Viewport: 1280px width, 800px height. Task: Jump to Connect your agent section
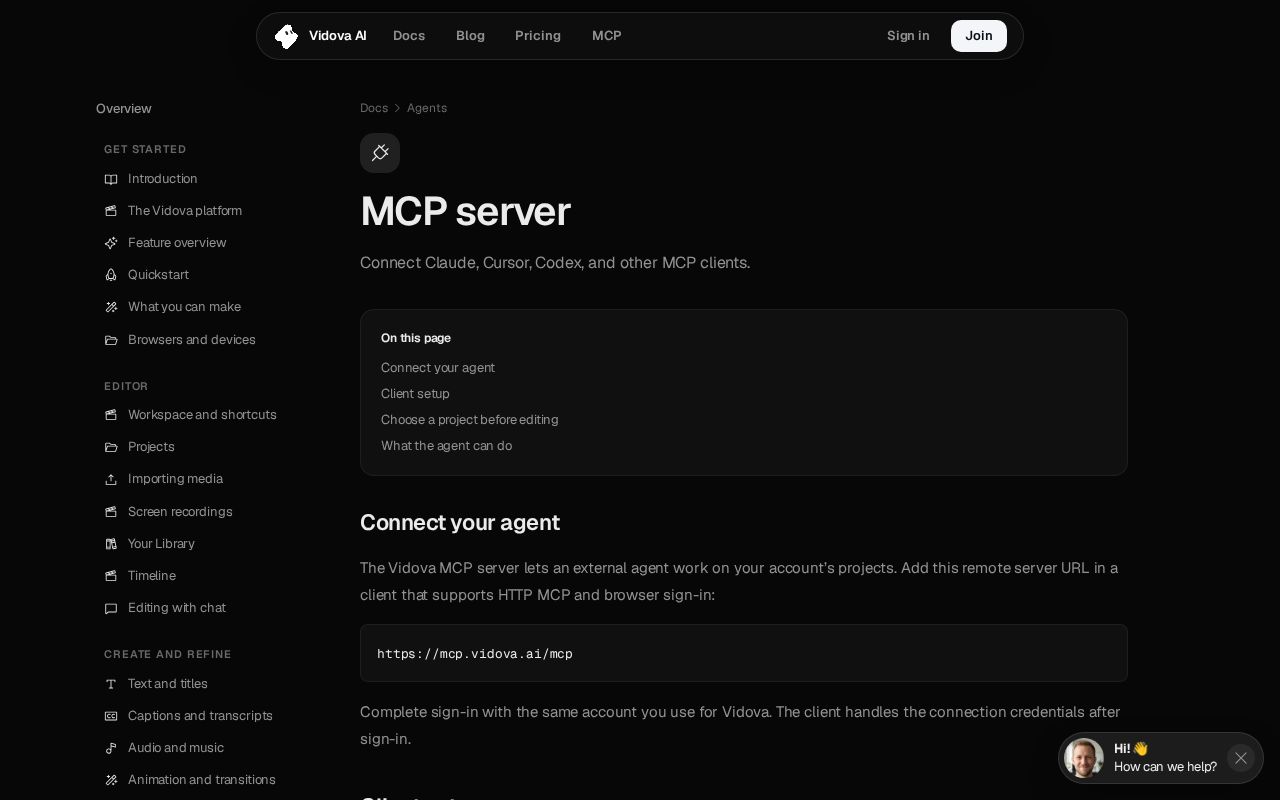pyautogui.click(x=438, y=368)
